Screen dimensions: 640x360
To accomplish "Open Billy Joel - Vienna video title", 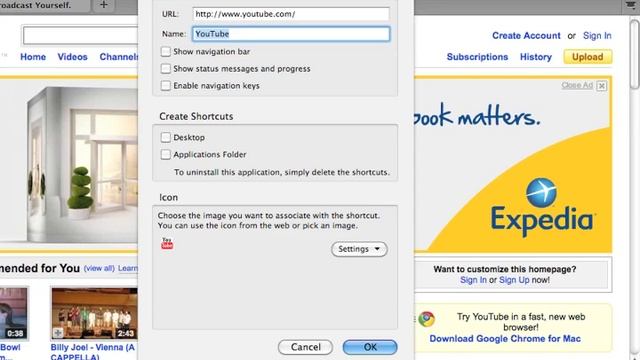I will pyautogui.click(x=93, y=352).
